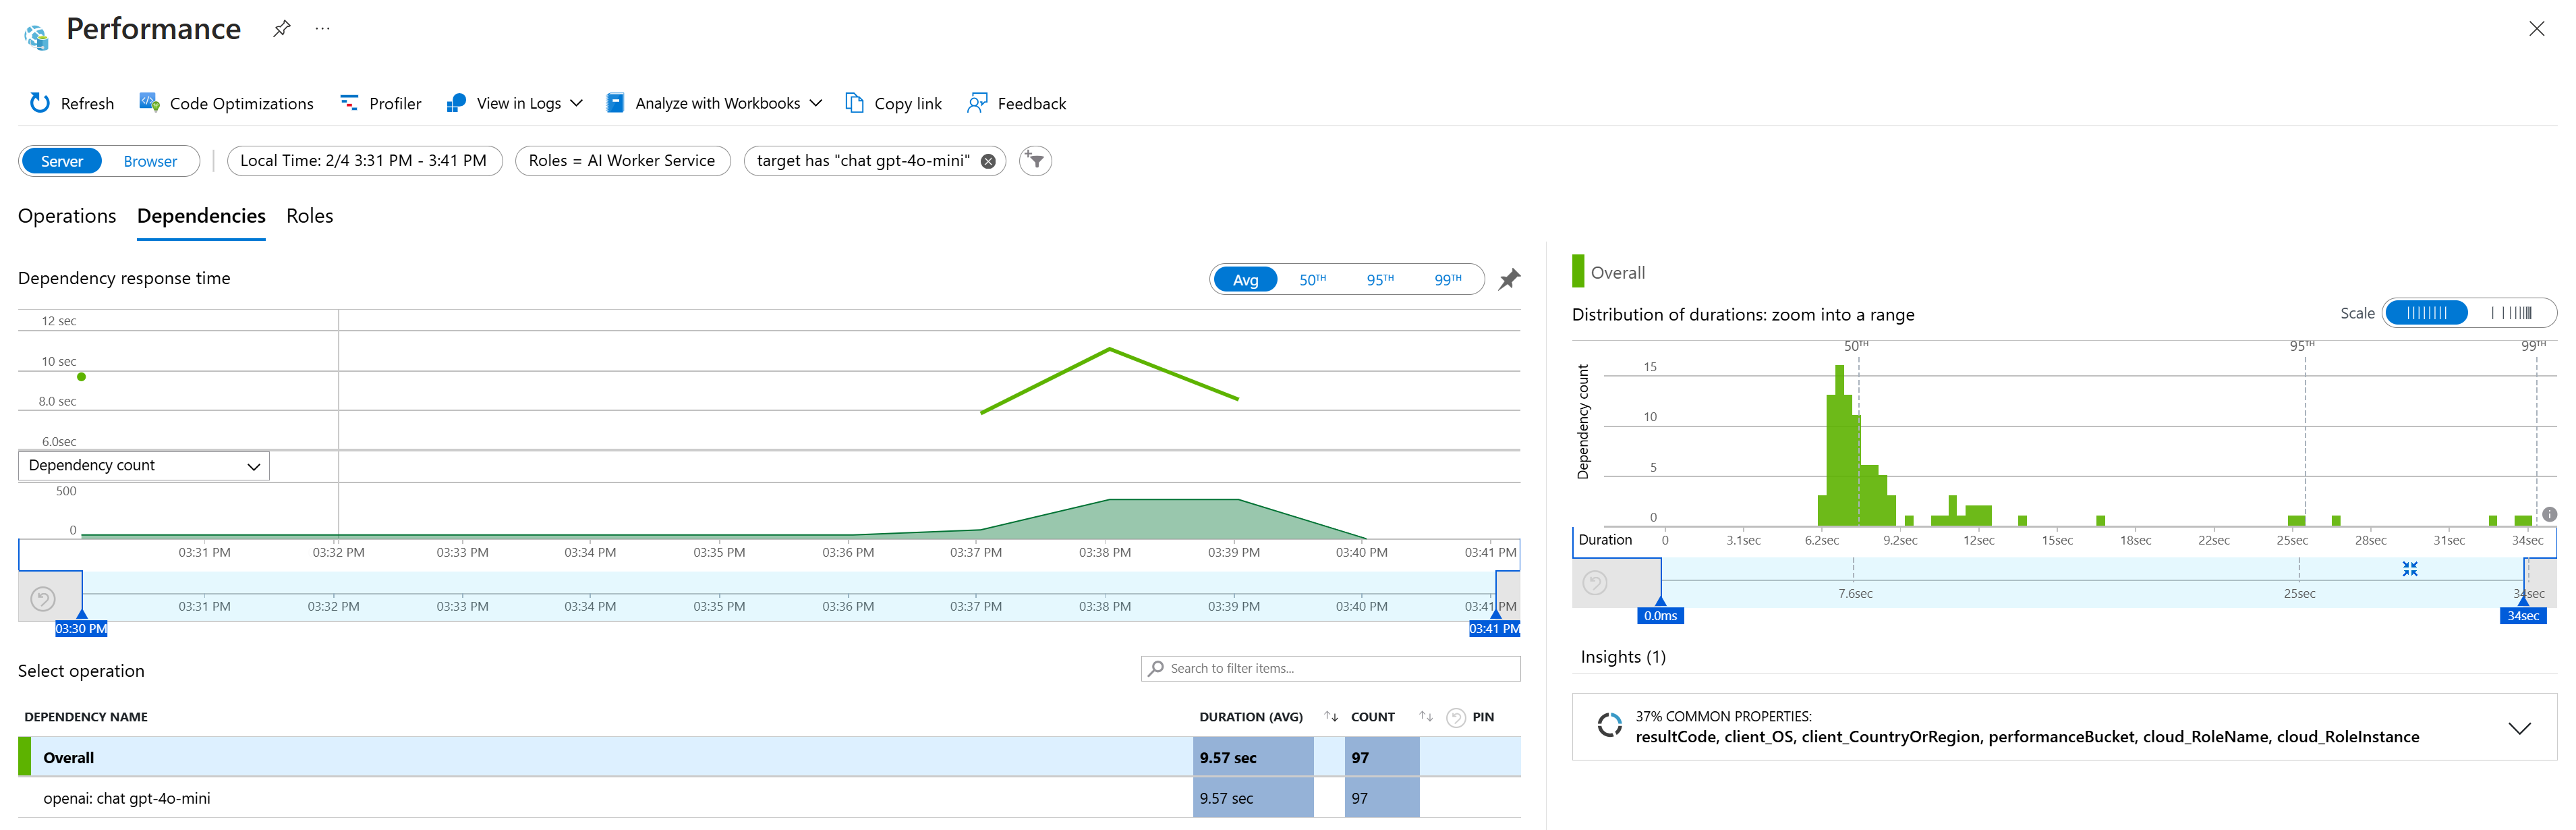The image size is (2576, 830).
Task: Open the Profiler tool
Action: 380,103
